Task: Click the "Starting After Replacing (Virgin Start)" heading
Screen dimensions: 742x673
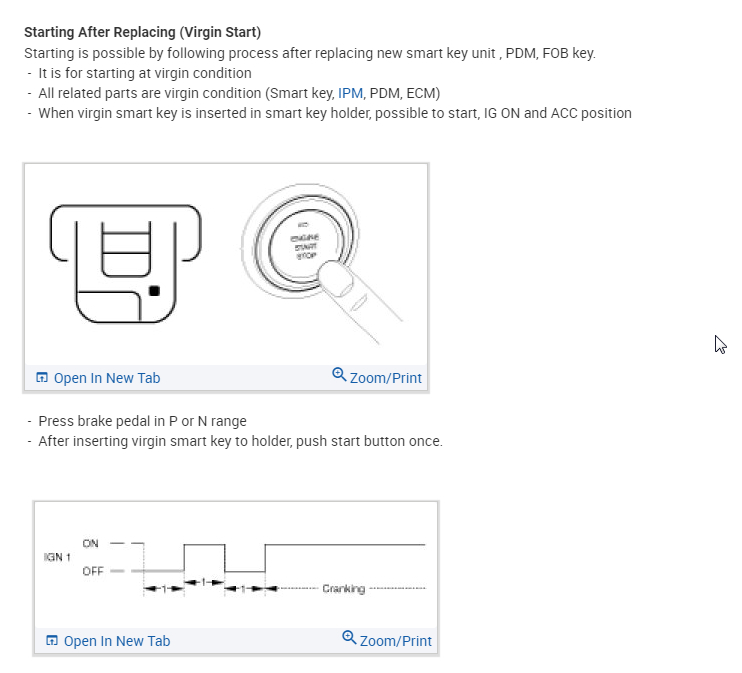Action: (x=142, y=33)
